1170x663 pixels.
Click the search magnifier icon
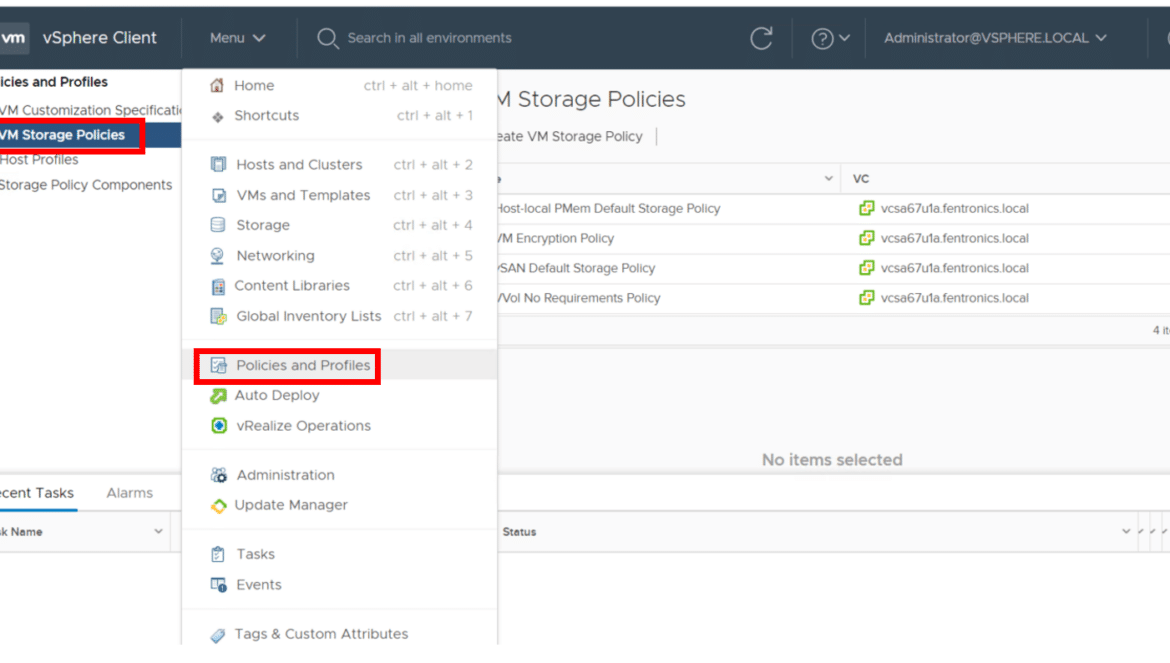327,38
